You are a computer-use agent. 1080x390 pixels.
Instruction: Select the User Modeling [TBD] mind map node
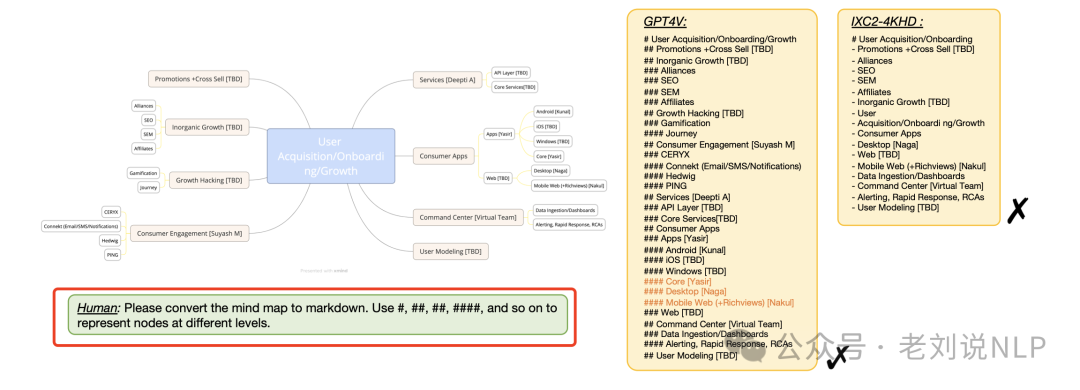[450, 252]
